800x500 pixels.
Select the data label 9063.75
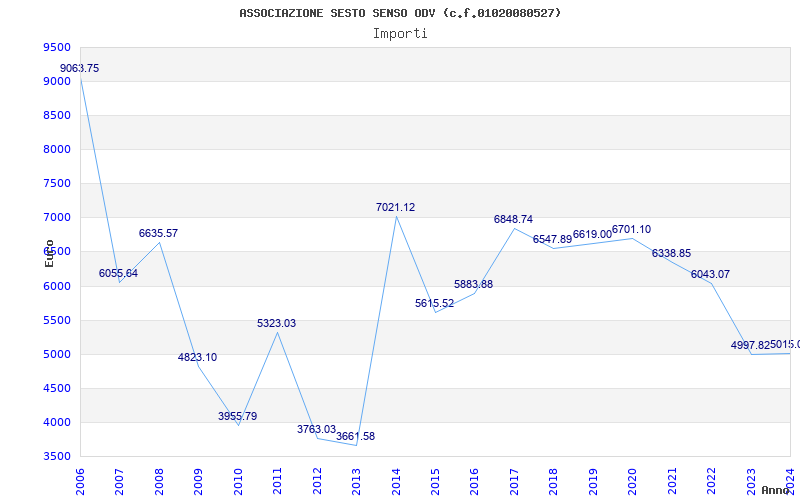(x=80, y=68)
